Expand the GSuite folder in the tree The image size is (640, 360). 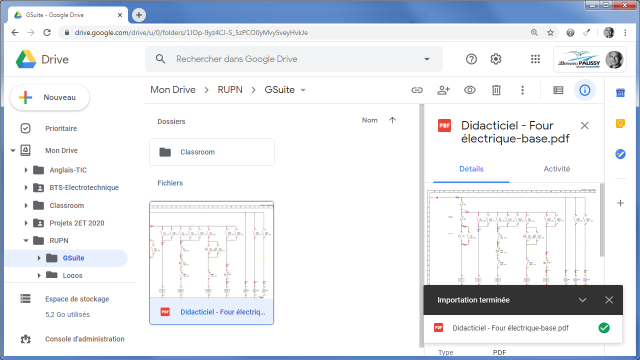pos(39,258)
